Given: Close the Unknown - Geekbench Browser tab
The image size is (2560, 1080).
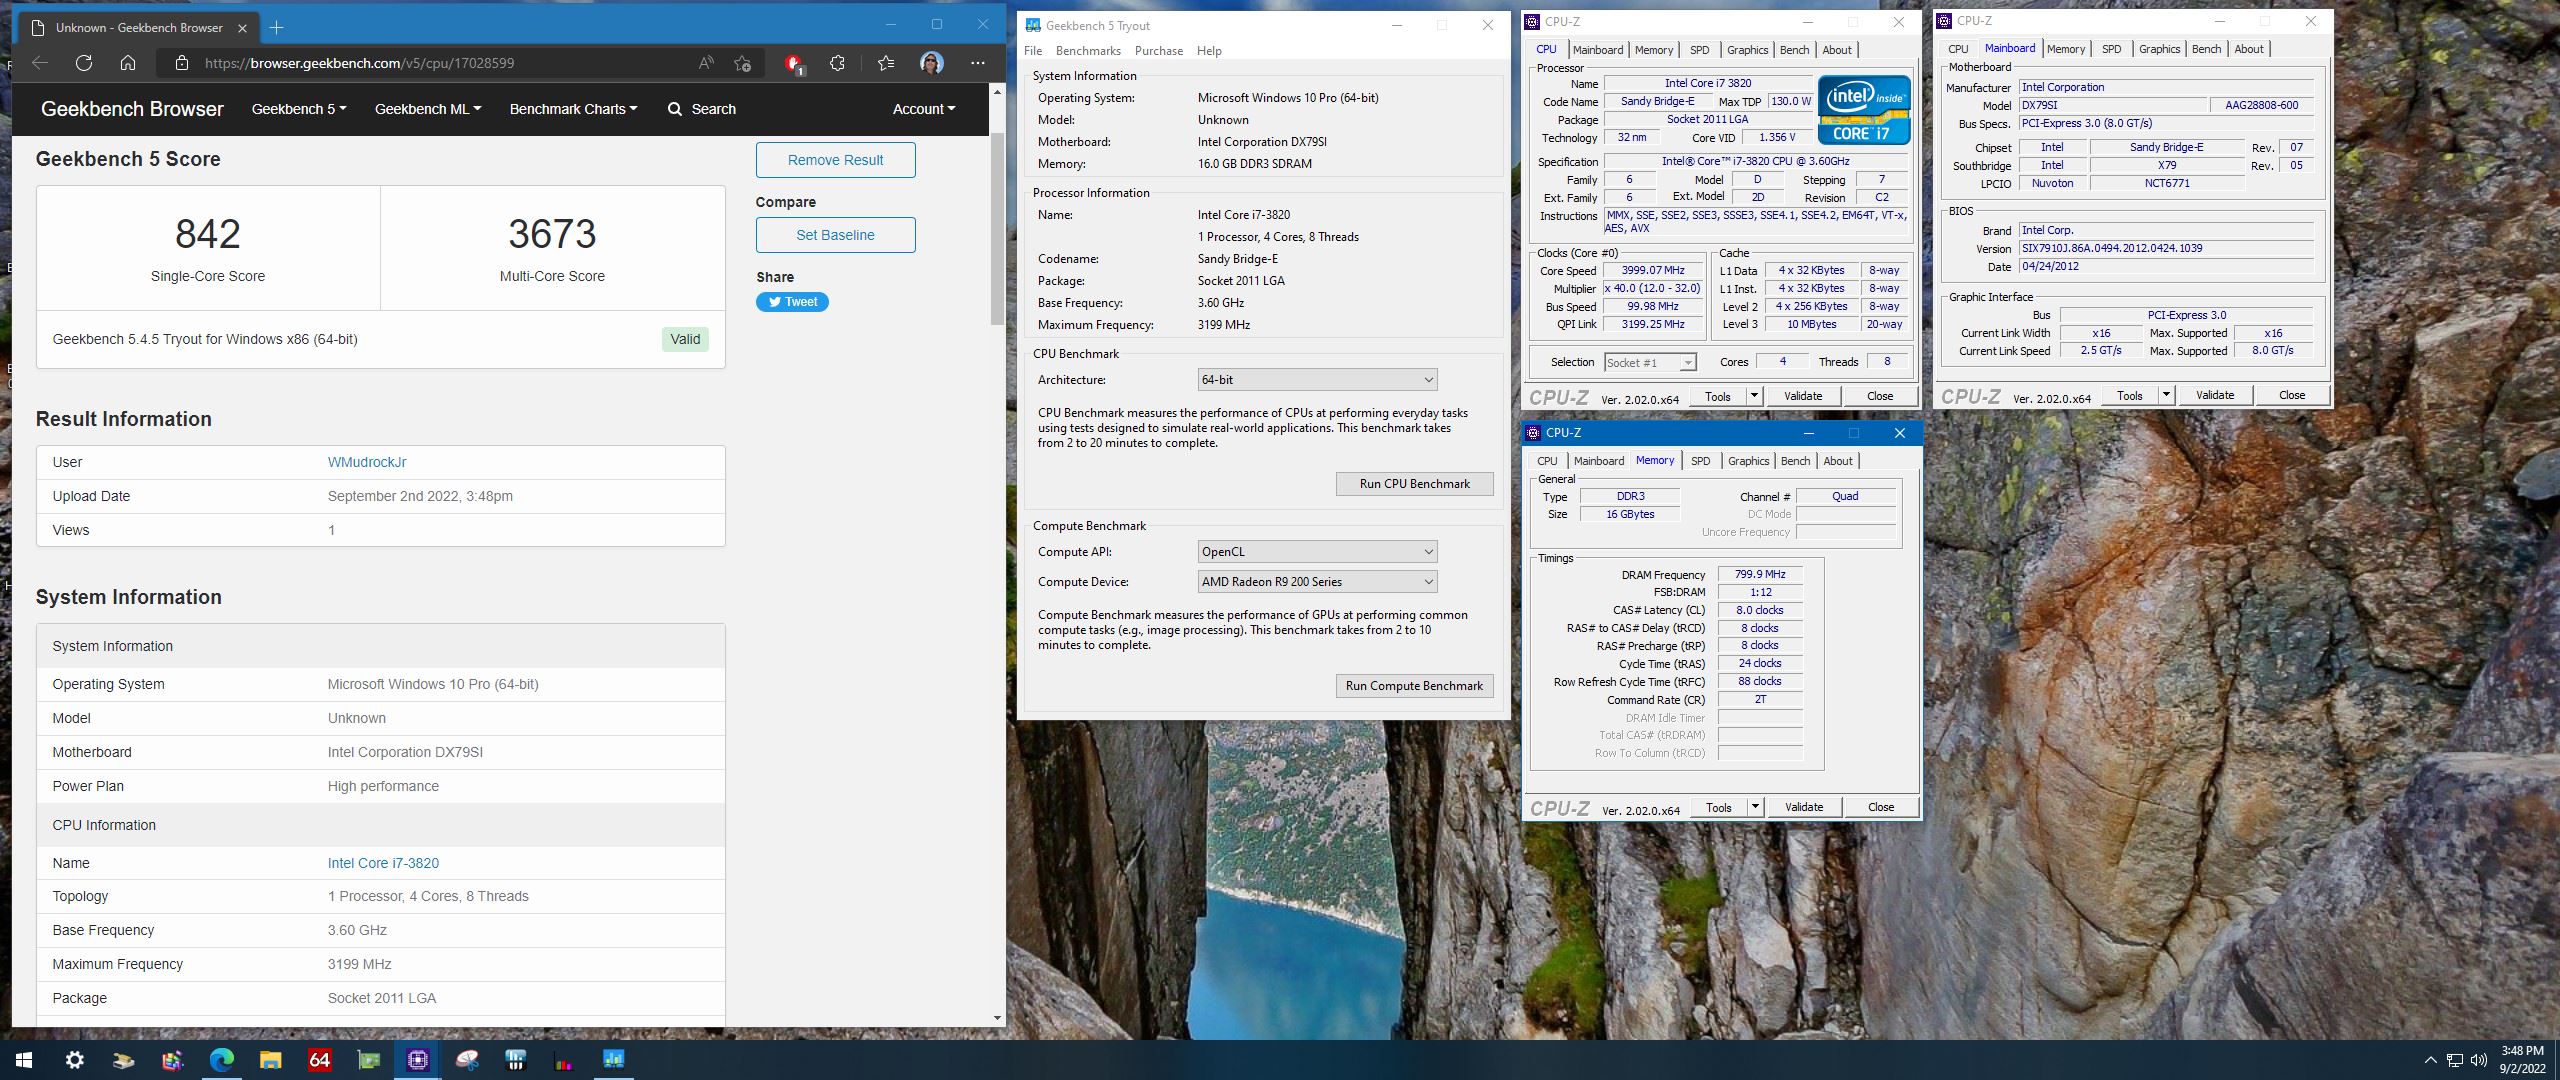Looking at the screenshot, I should coord(242,28).
